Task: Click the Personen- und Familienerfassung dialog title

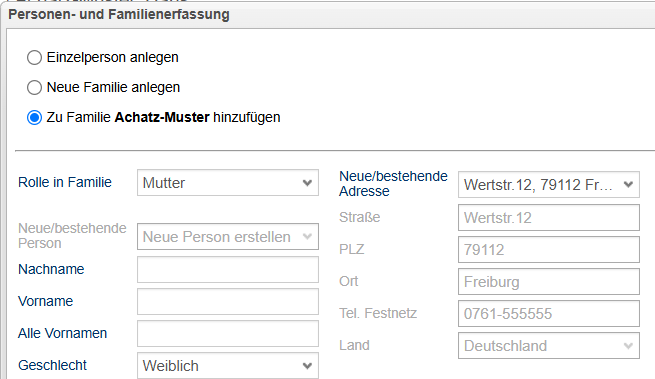Action: tap(119, 14)
